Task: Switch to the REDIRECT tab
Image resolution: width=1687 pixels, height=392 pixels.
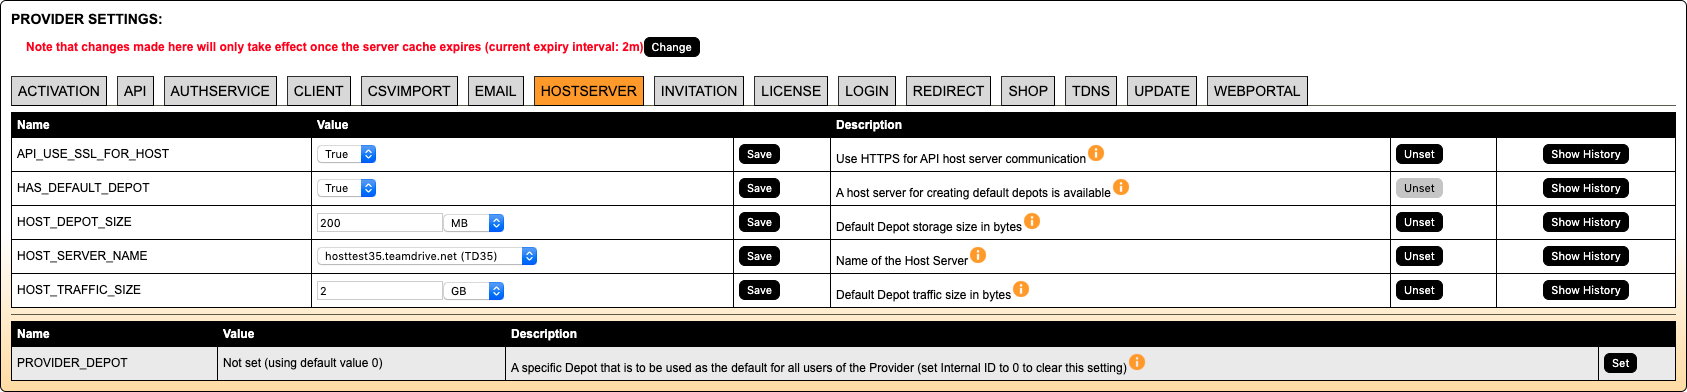Action: (949, 91)
